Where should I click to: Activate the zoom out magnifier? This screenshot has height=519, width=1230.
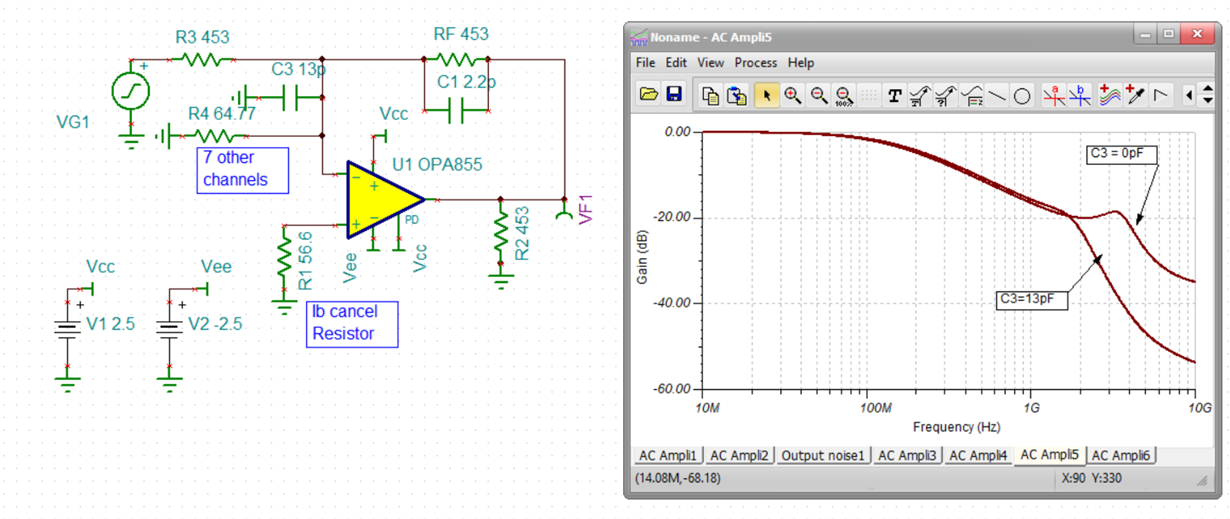coord(819,95)
